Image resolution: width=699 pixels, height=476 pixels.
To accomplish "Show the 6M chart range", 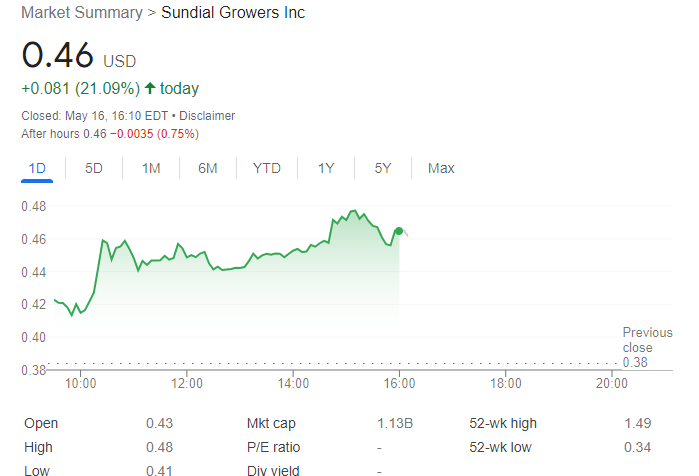I will click(208, 168).
